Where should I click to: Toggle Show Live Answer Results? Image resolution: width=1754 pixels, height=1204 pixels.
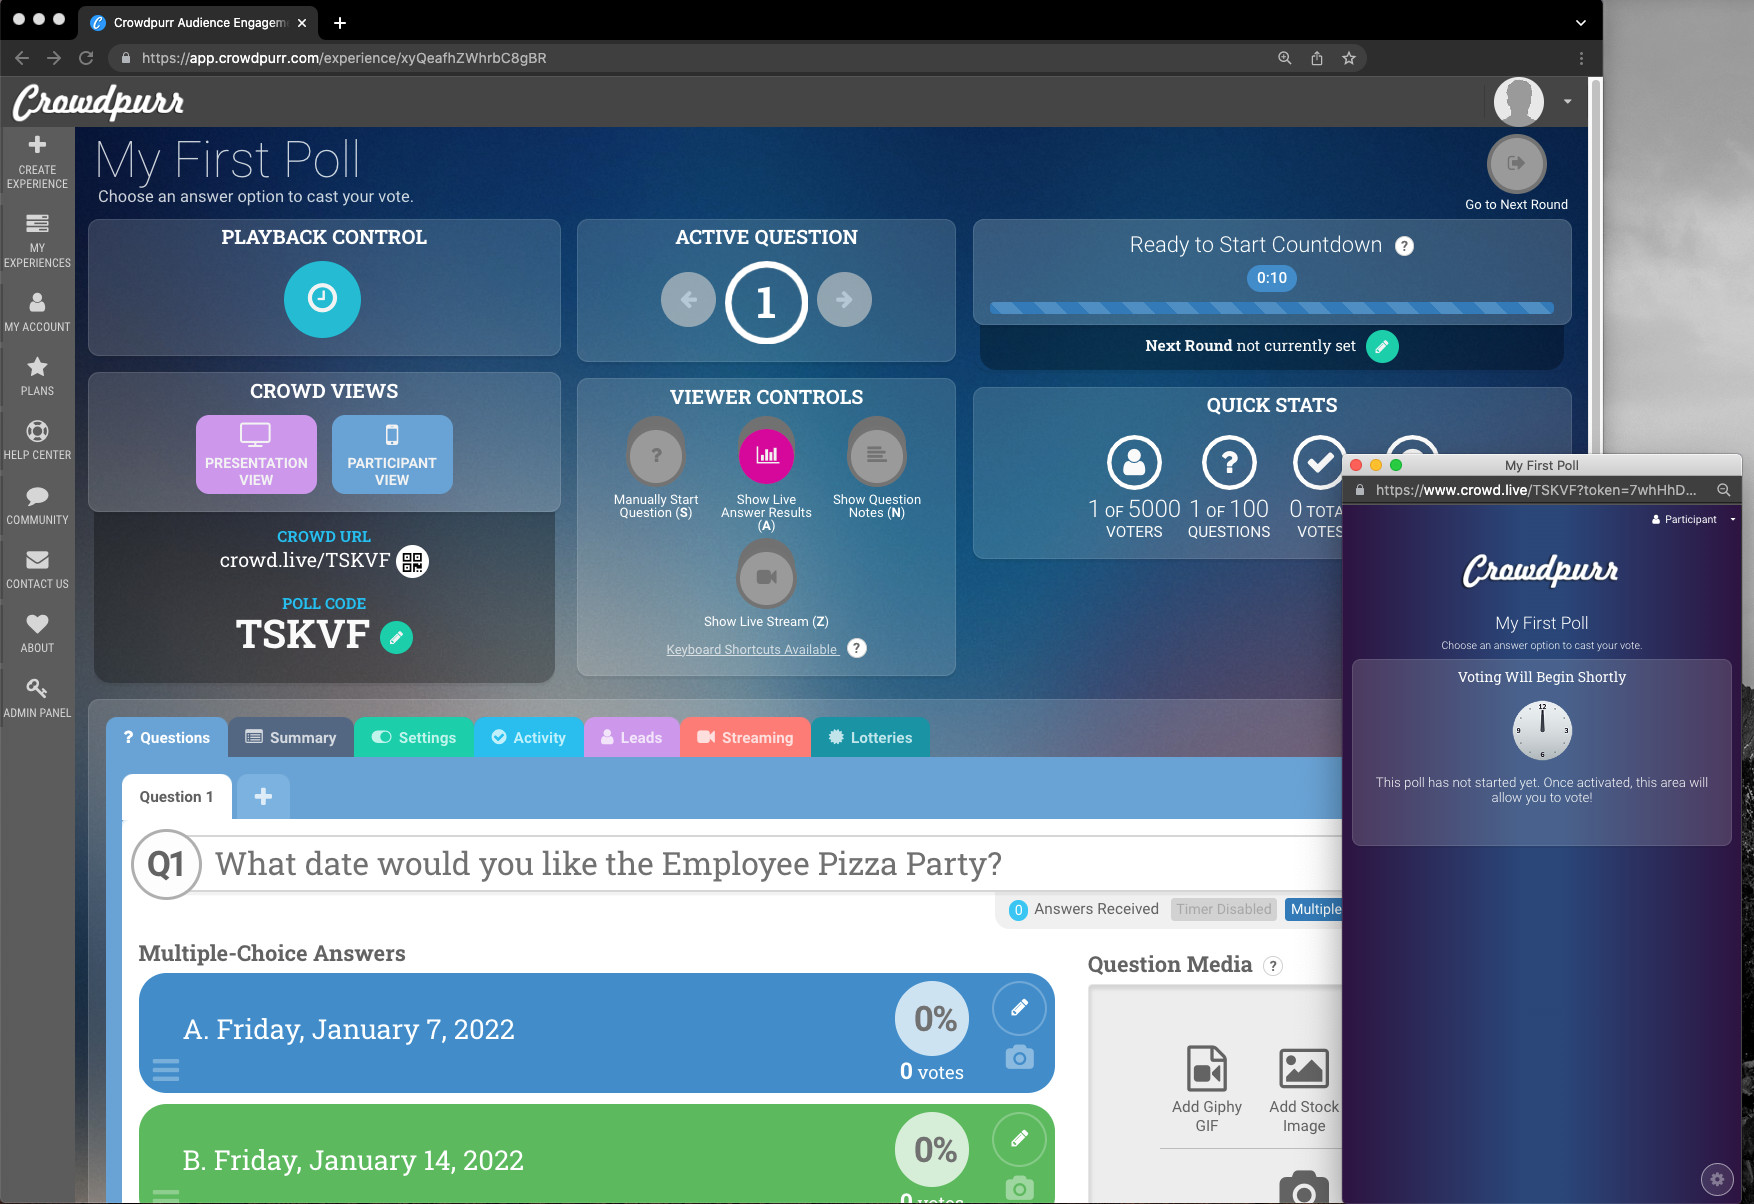click(766, 455)
